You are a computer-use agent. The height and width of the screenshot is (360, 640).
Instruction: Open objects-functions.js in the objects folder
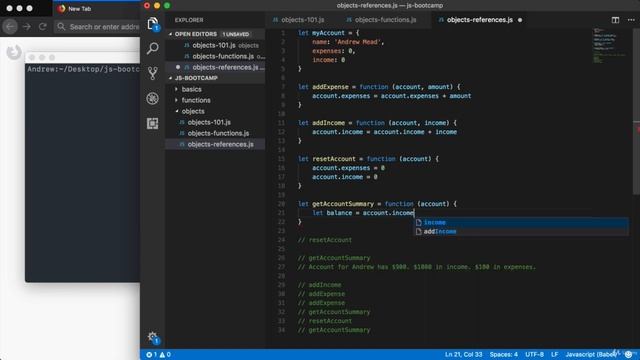coord(218,133)
